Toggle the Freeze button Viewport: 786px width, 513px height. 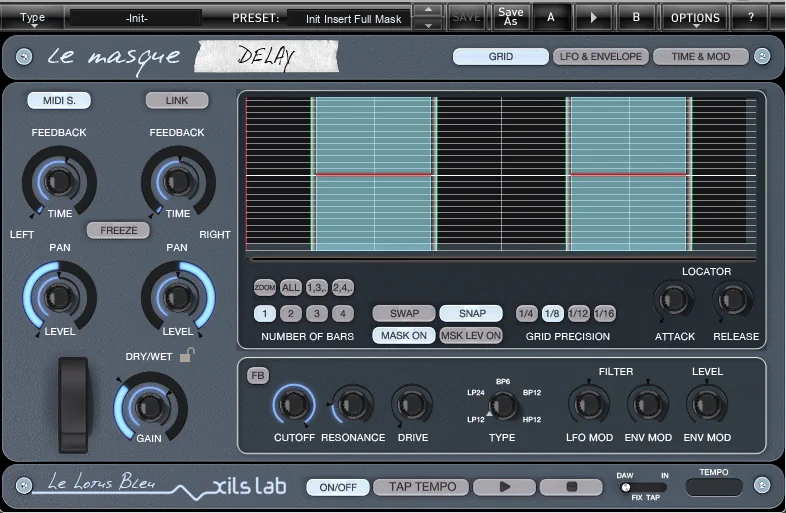point(118,230)
